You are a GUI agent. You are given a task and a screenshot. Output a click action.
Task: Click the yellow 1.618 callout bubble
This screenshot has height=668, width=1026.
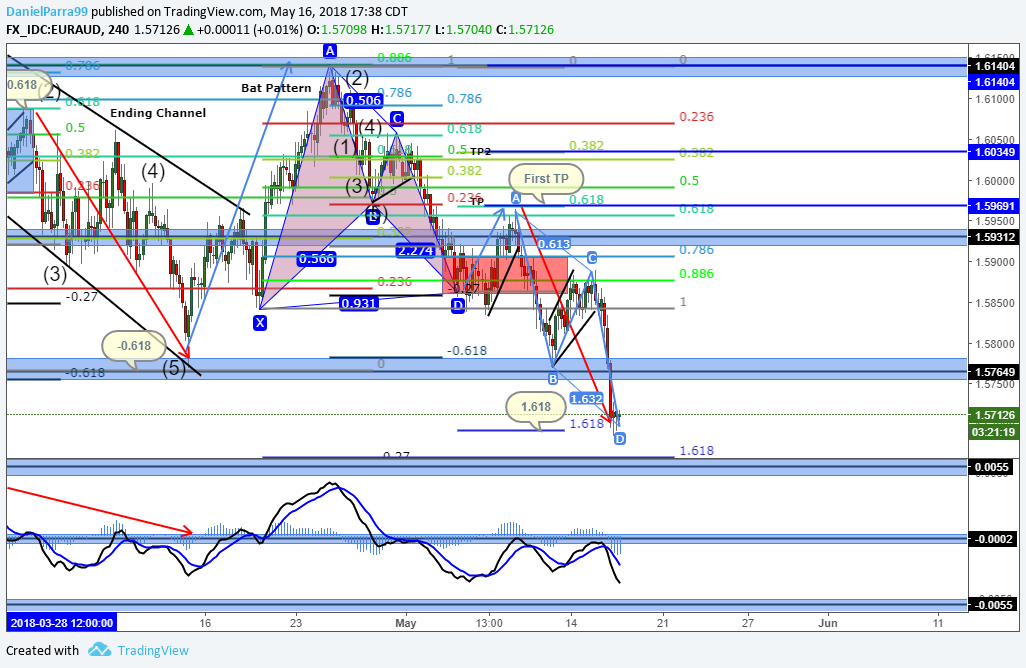click(536, 407)
